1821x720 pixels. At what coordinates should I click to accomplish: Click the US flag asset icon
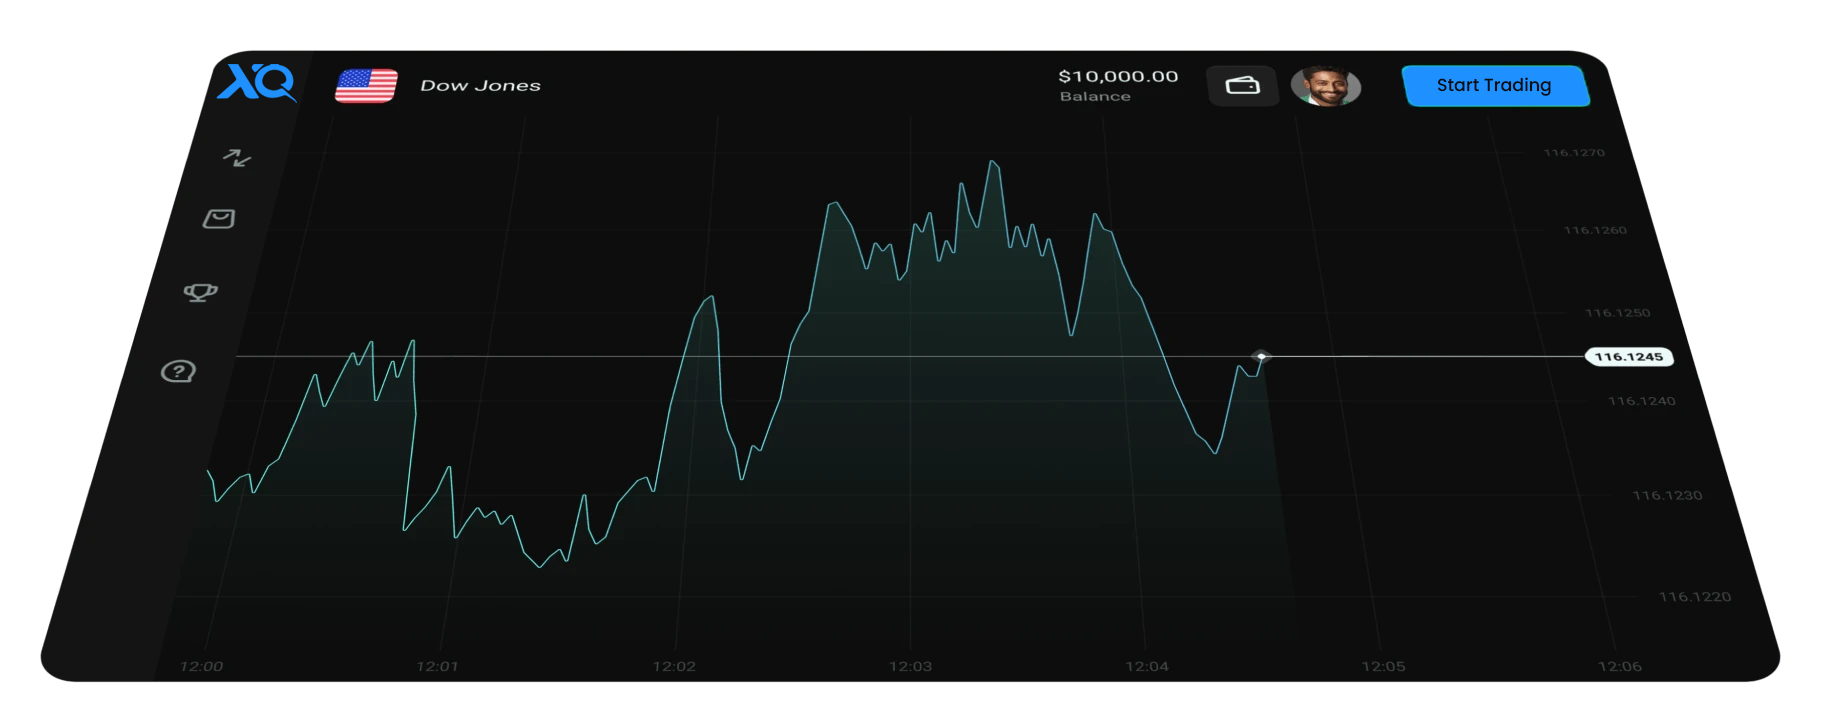tap(366, 86)
